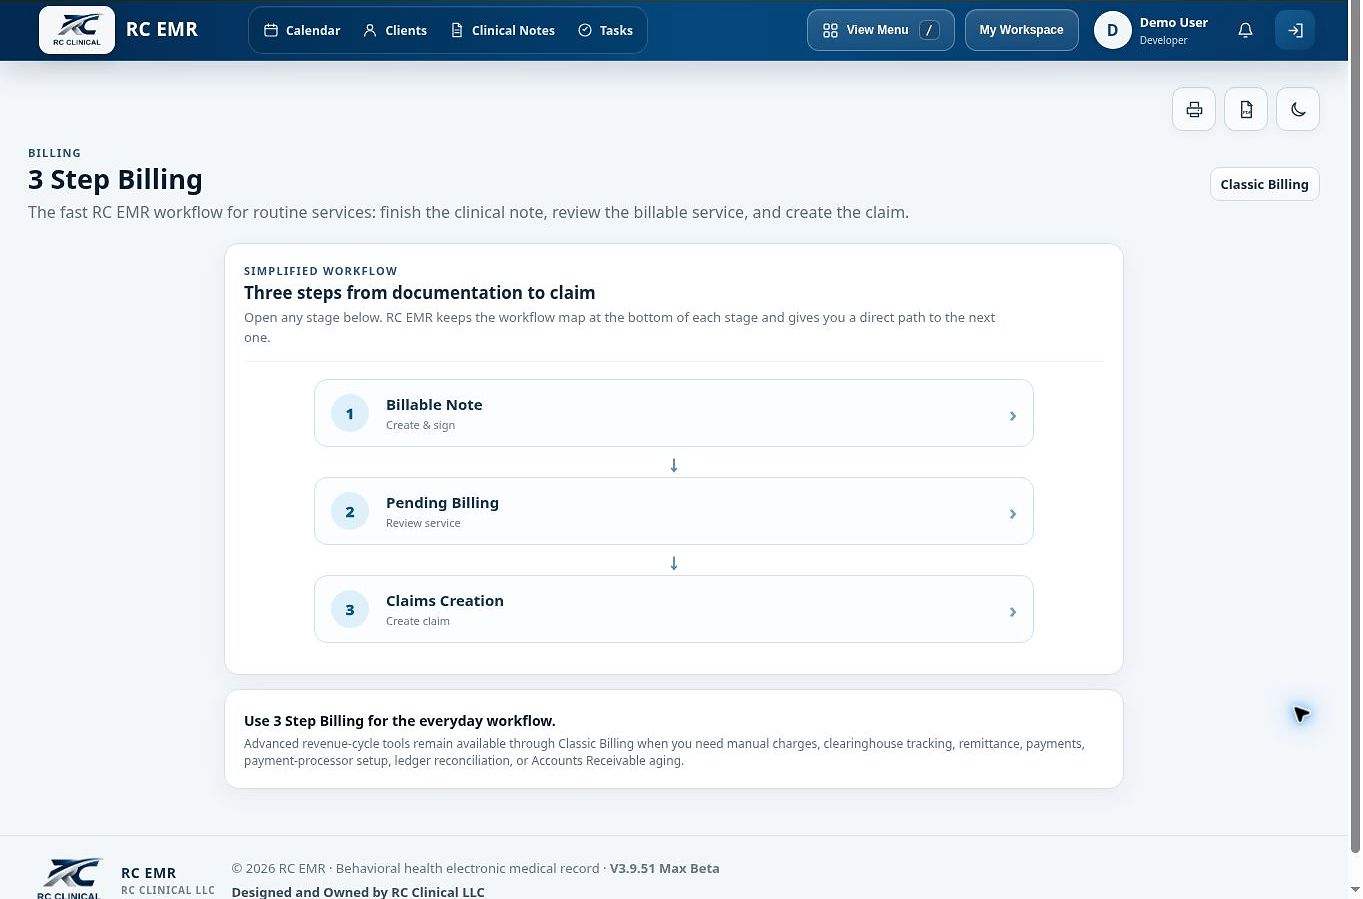
Task: Open the notifications bell
Action: click(x=1245, y=30)
